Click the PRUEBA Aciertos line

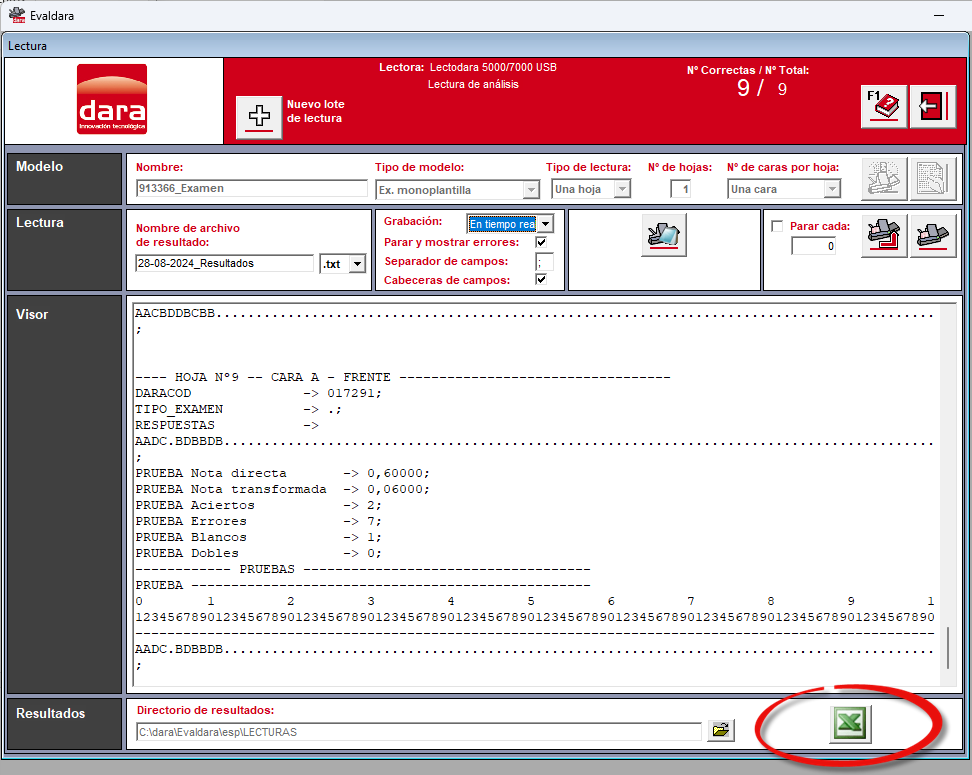[x=258, y=505]
